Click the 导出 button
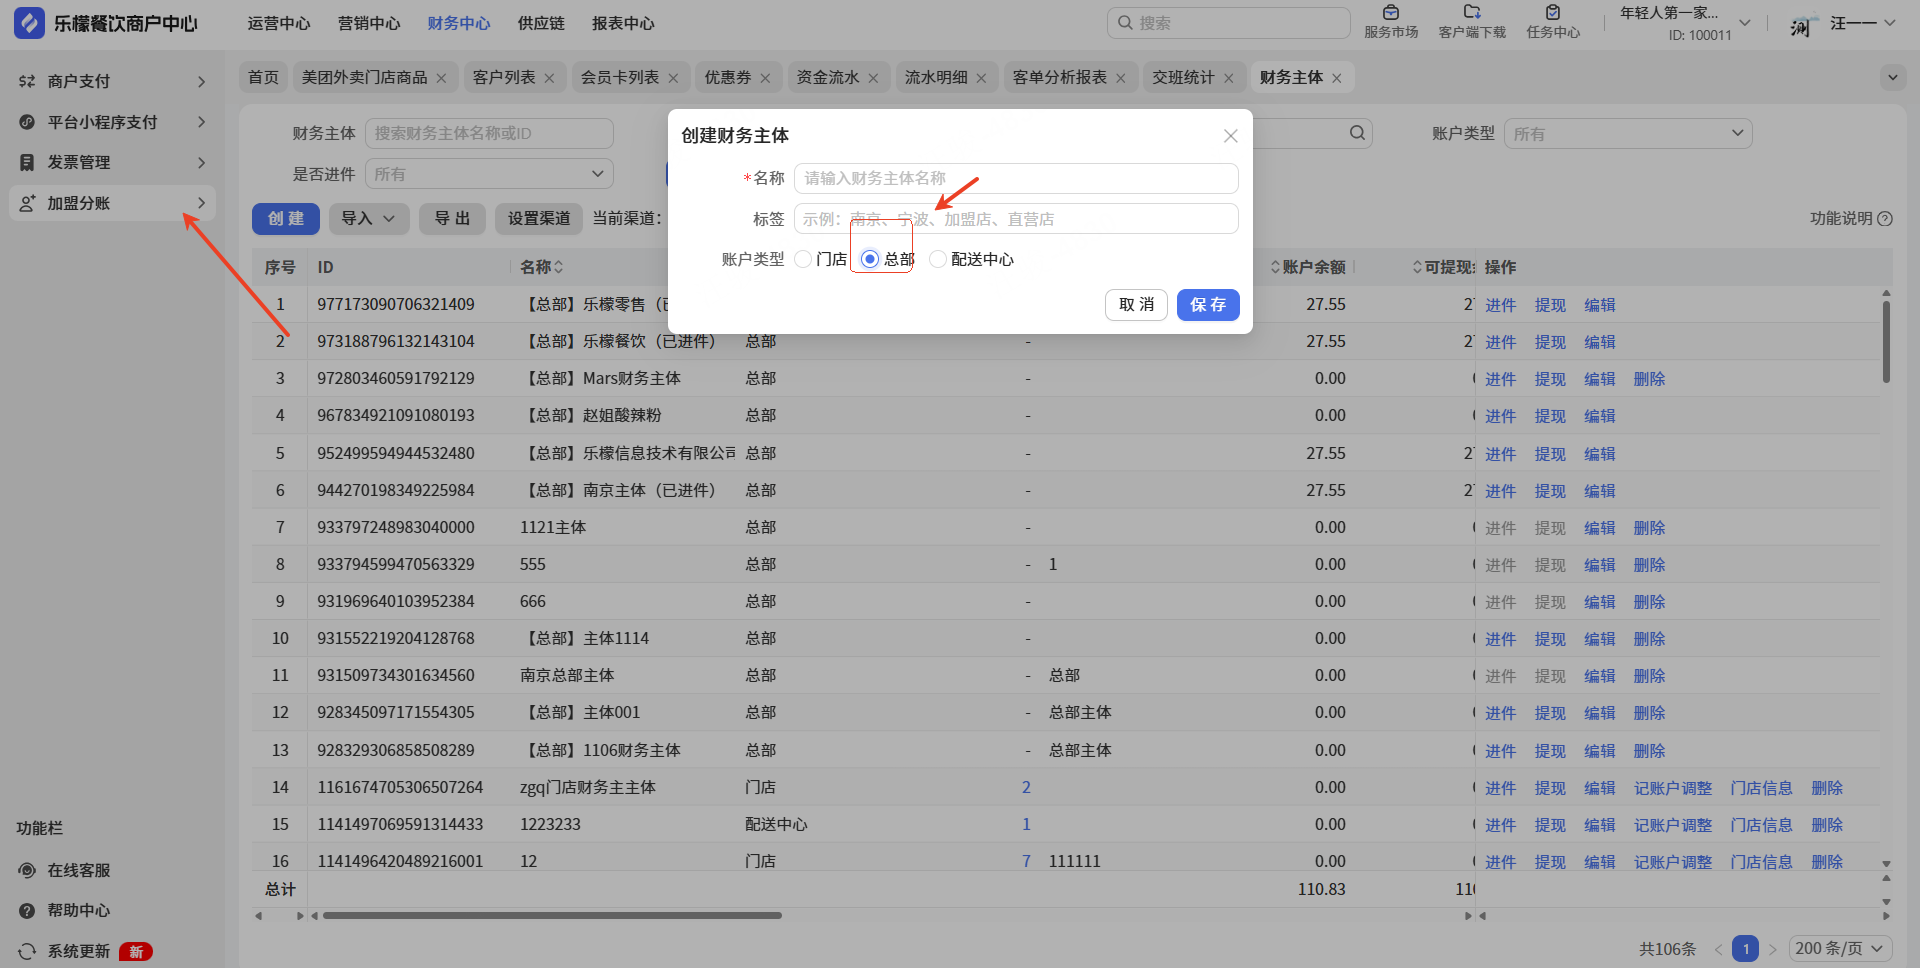Screen dimensions: 1920x968 pos(452,219)
